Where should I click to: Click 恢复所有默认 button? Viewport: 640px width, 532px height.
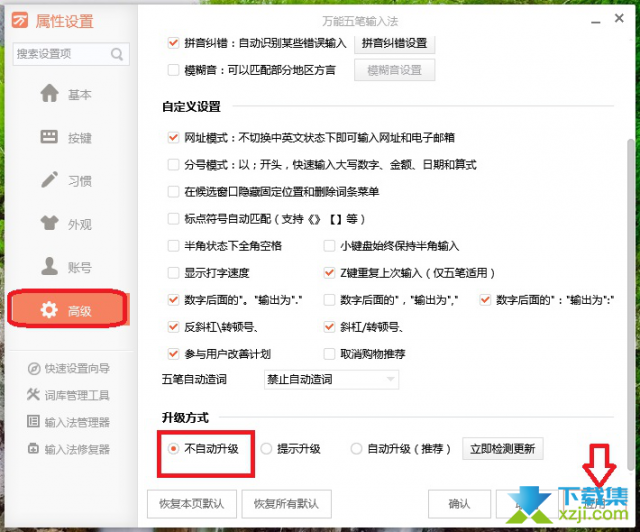(x=286, y=504)
